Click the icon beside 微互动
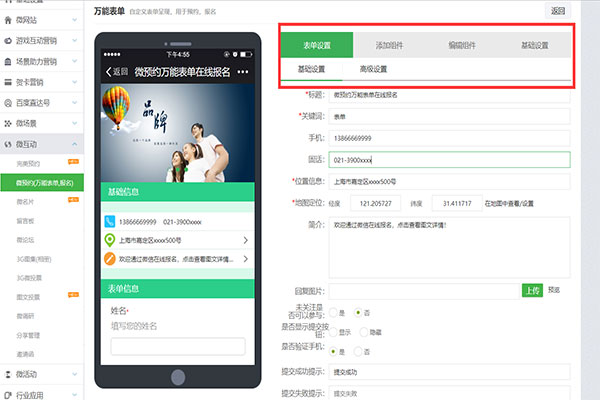Screen dimensions: 600x400 click(8, 144)
